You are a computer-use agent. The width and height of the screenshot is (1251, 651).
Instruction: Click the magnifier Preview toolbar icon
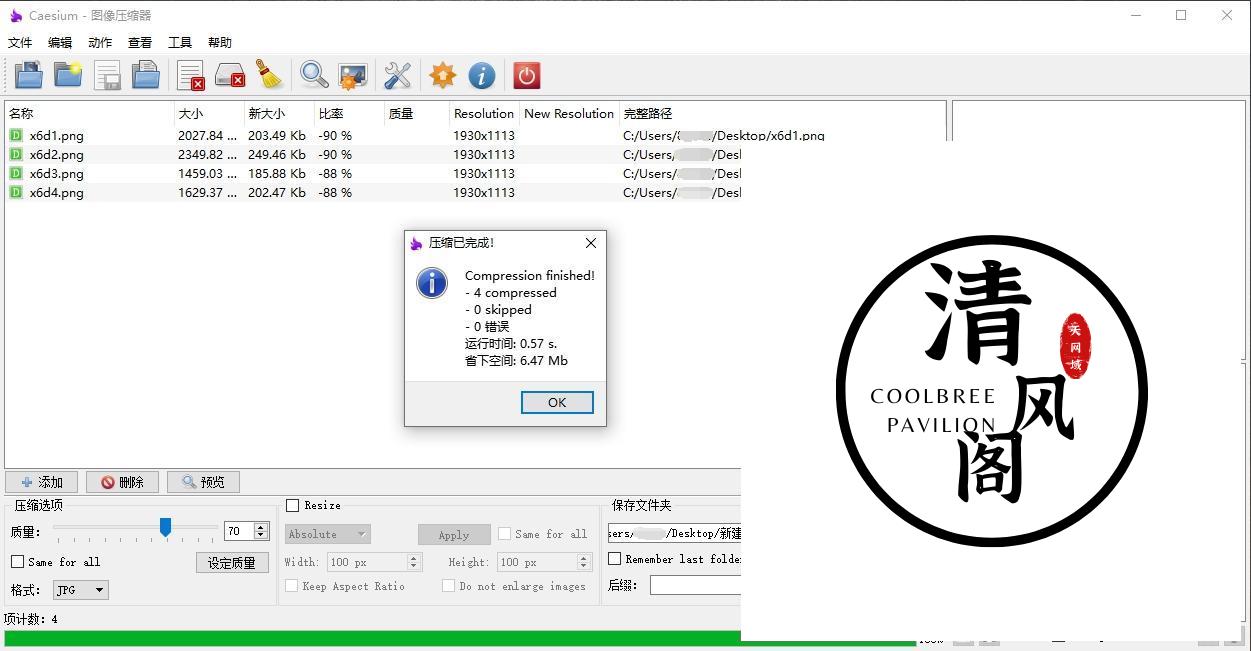tap(314, 75)
